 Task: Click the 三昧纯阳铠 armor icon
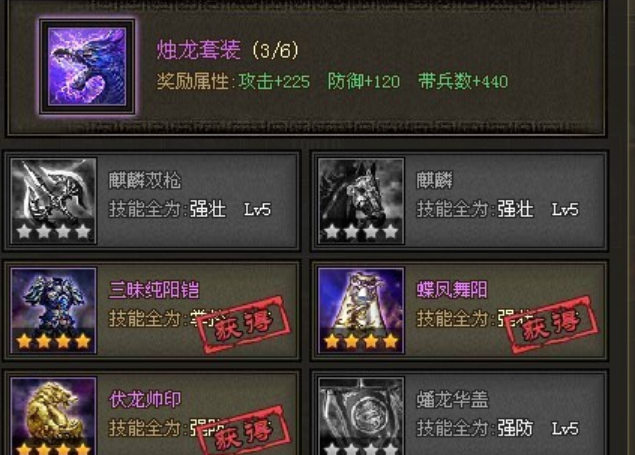[54, 310]
